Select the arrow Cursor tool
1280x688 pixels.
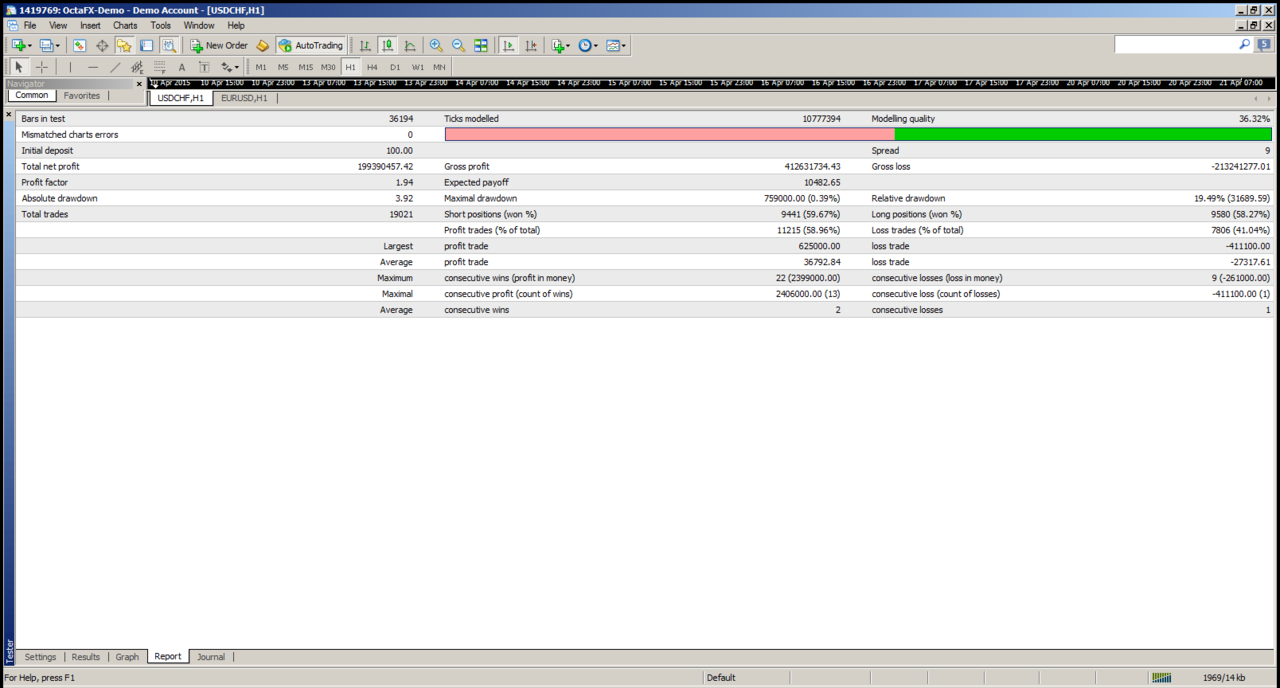pos(19,67)
